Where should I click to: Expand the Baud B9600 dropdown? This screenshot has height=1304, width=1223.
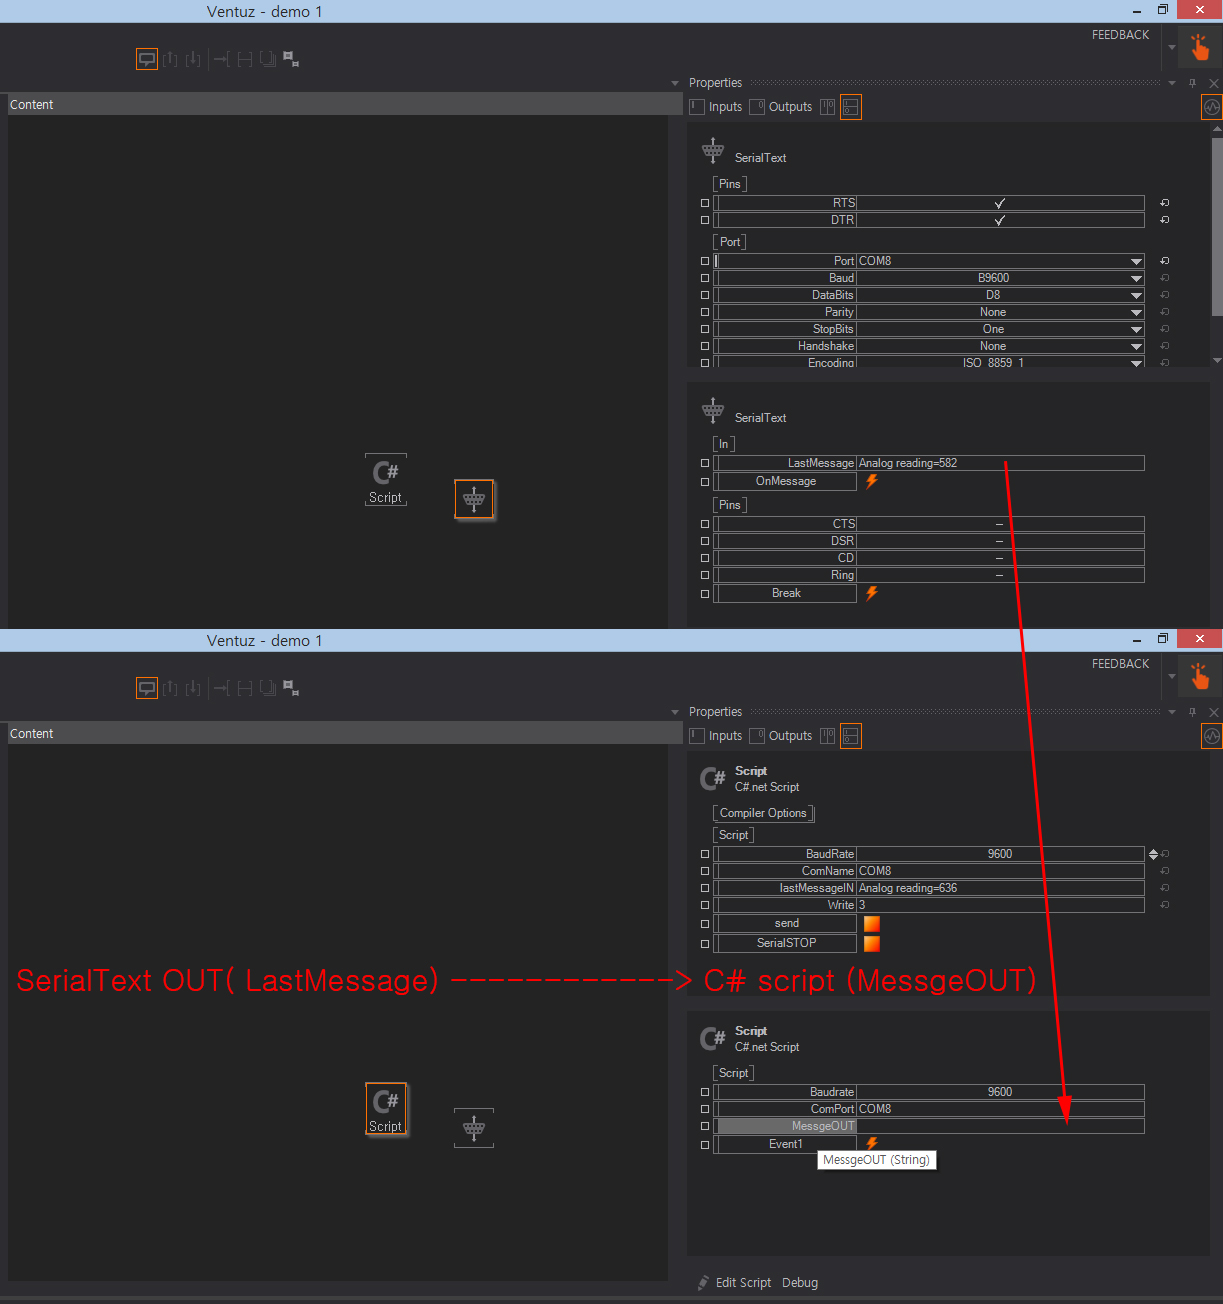click(1136, 278)
